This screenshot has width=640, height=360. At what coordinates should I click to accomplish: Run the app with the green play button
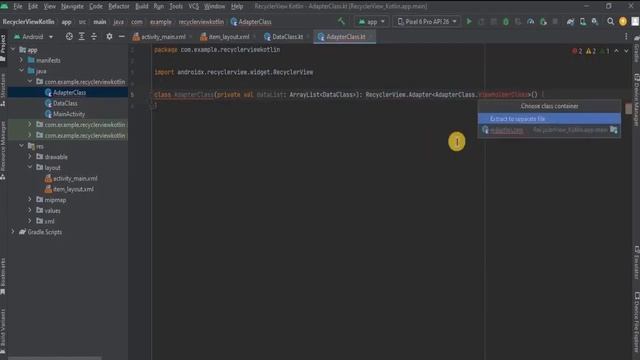(469, 21)
